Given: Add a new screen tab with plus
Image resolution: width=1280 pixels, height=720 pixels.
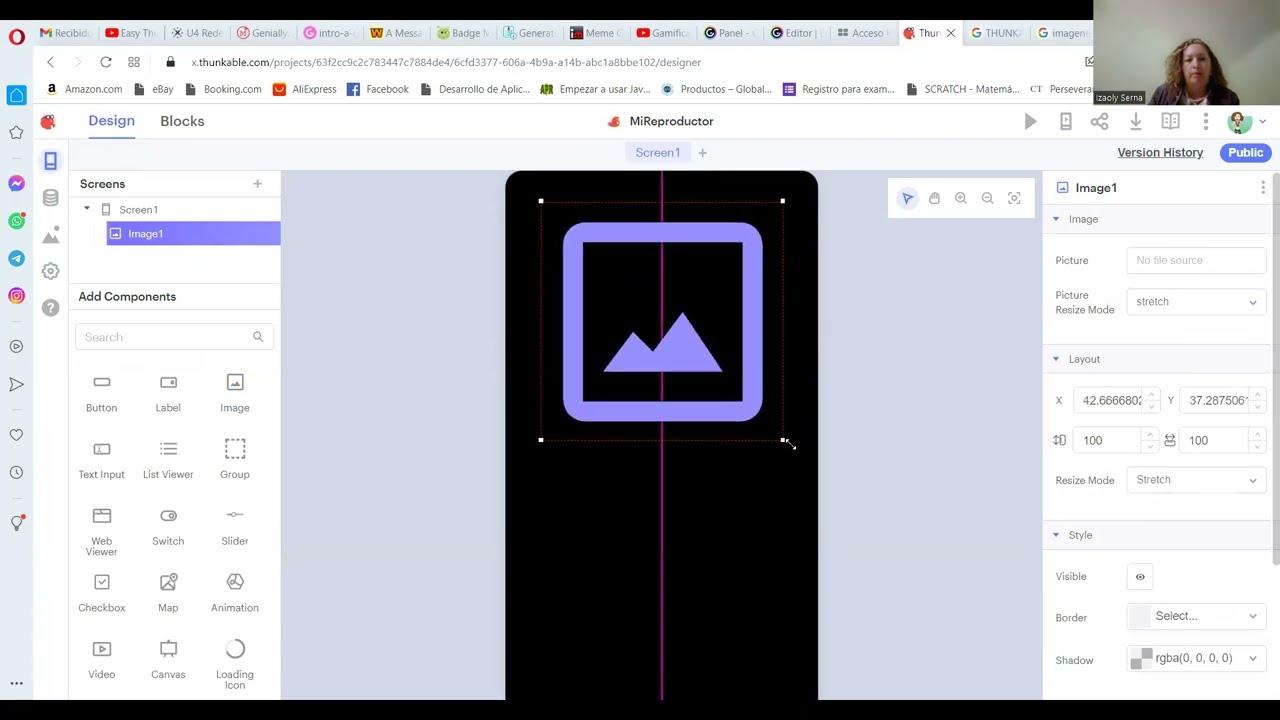Looking at the screenshot, I should click(702, 153).
